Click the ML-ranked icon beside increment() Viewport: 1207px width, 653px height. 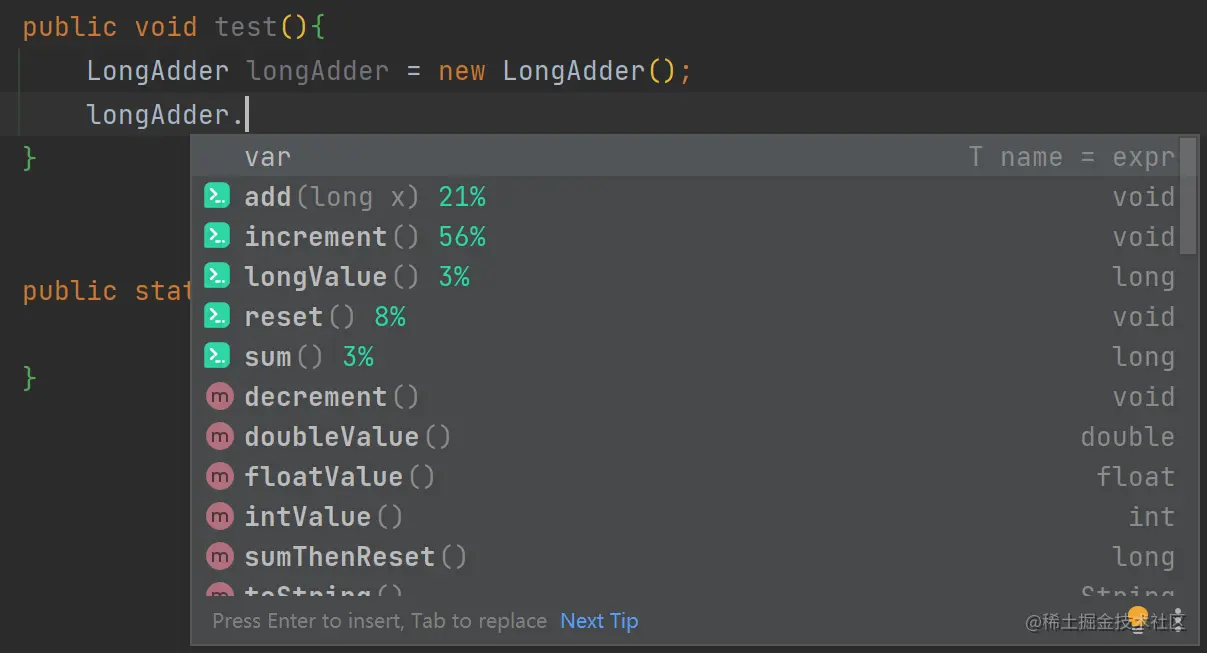click(x=217, y=236)
